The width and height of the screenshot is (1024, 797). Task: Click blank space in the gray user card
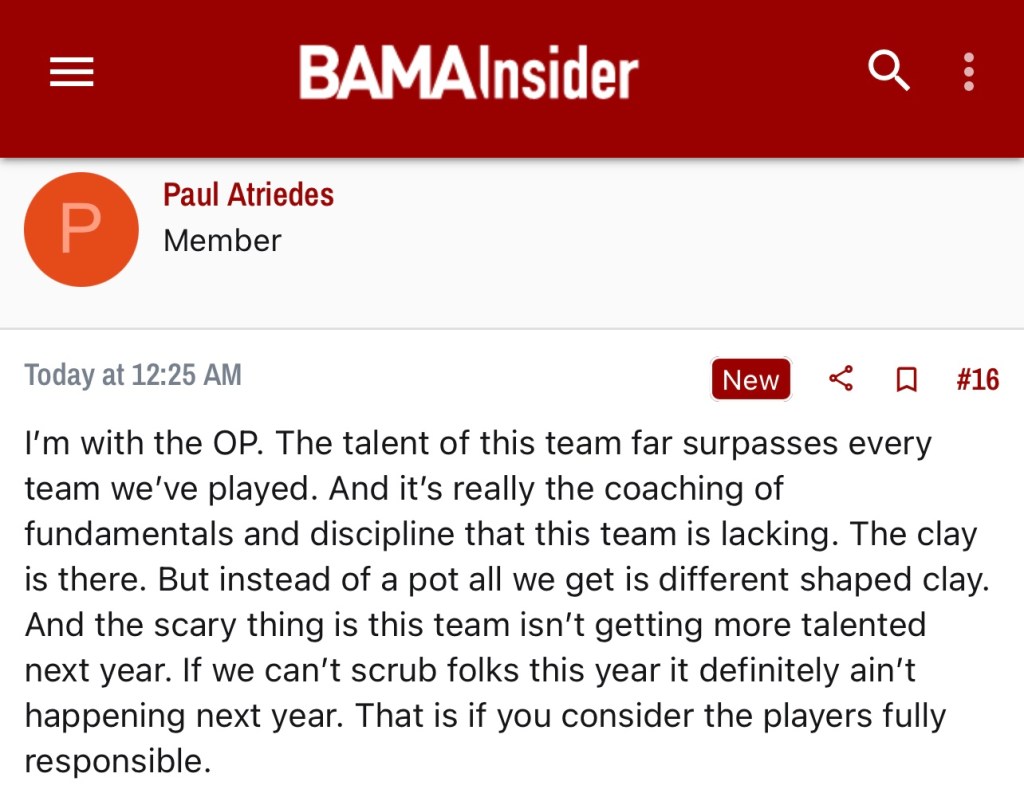point(650,250)
